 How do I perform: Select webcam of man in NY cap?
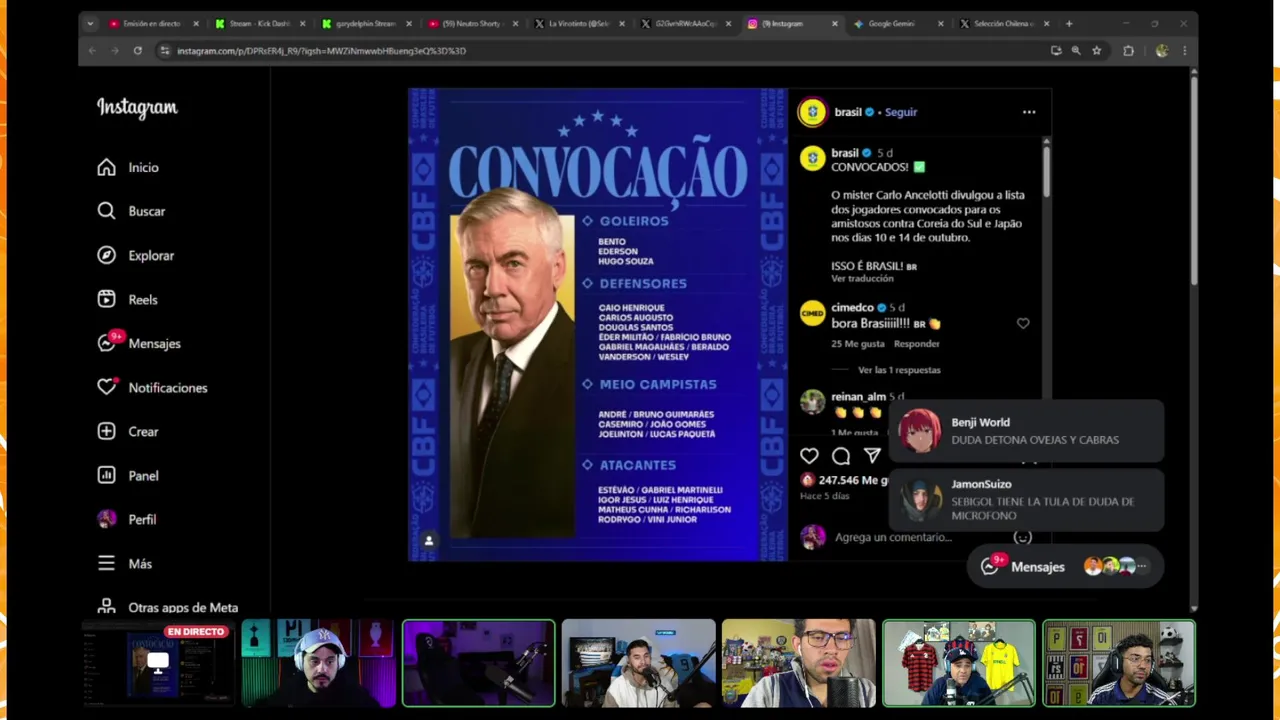(x=318, y=663)
